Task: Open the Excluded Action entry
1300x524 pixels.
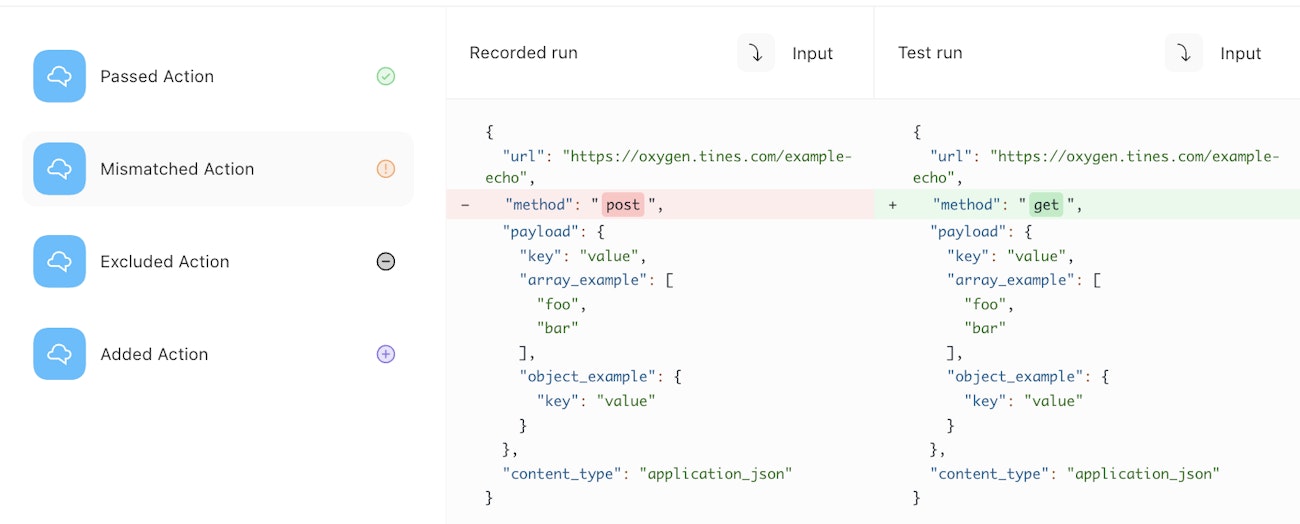Action: tap(165, 261)
